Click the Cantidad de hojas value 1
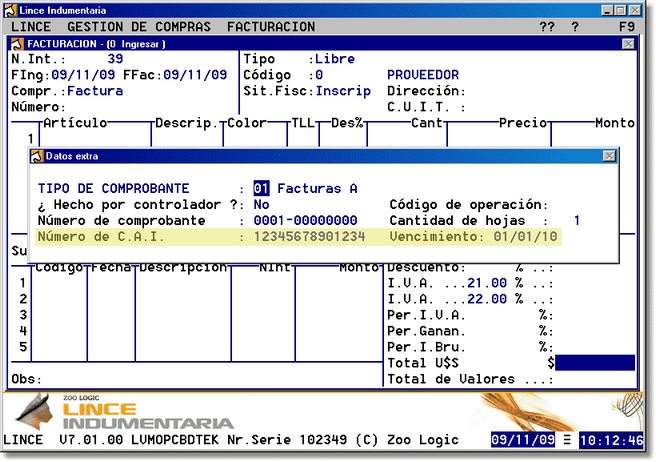The image size is (656, 462). point(577,220)
